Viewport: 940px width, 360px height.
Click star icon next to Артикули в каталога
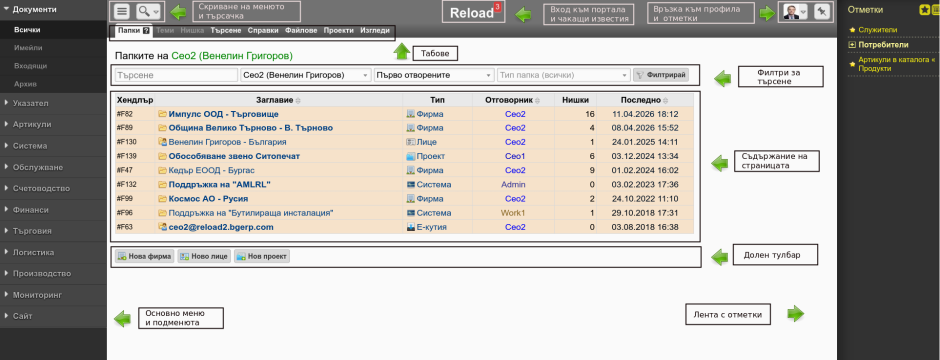852,64
